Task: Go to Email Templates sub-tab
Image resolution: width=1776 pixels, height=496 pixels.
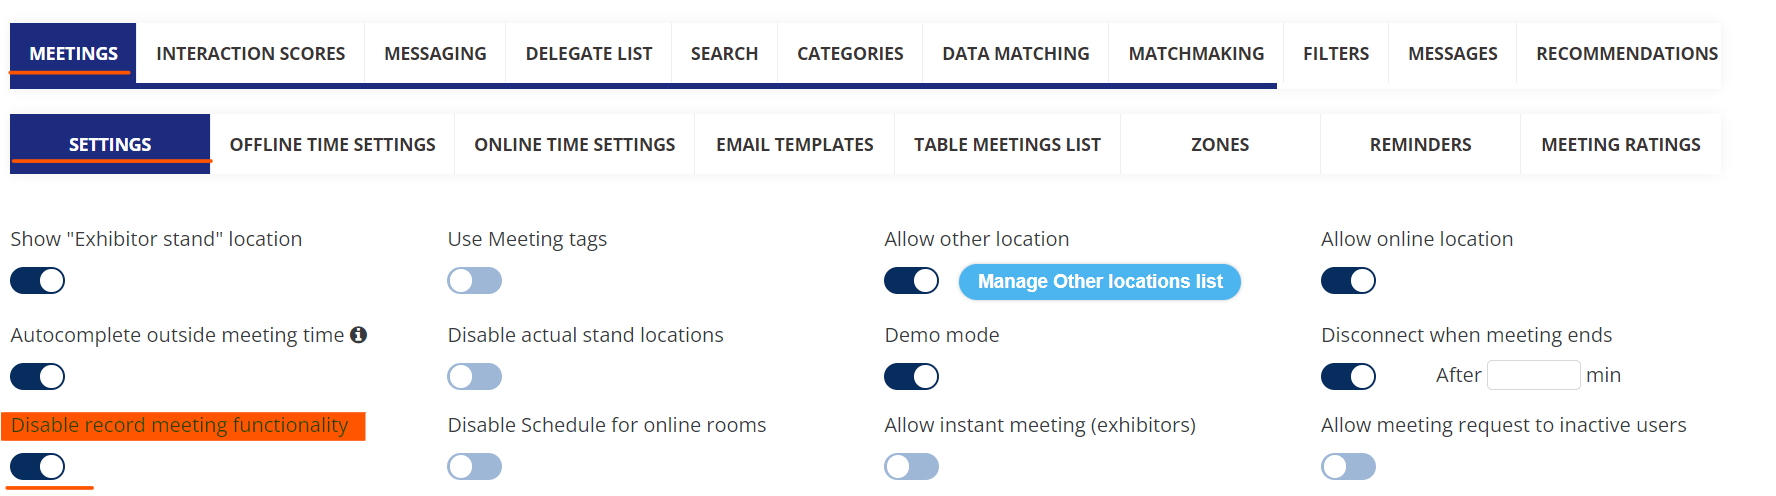Action: pos(794,145)
